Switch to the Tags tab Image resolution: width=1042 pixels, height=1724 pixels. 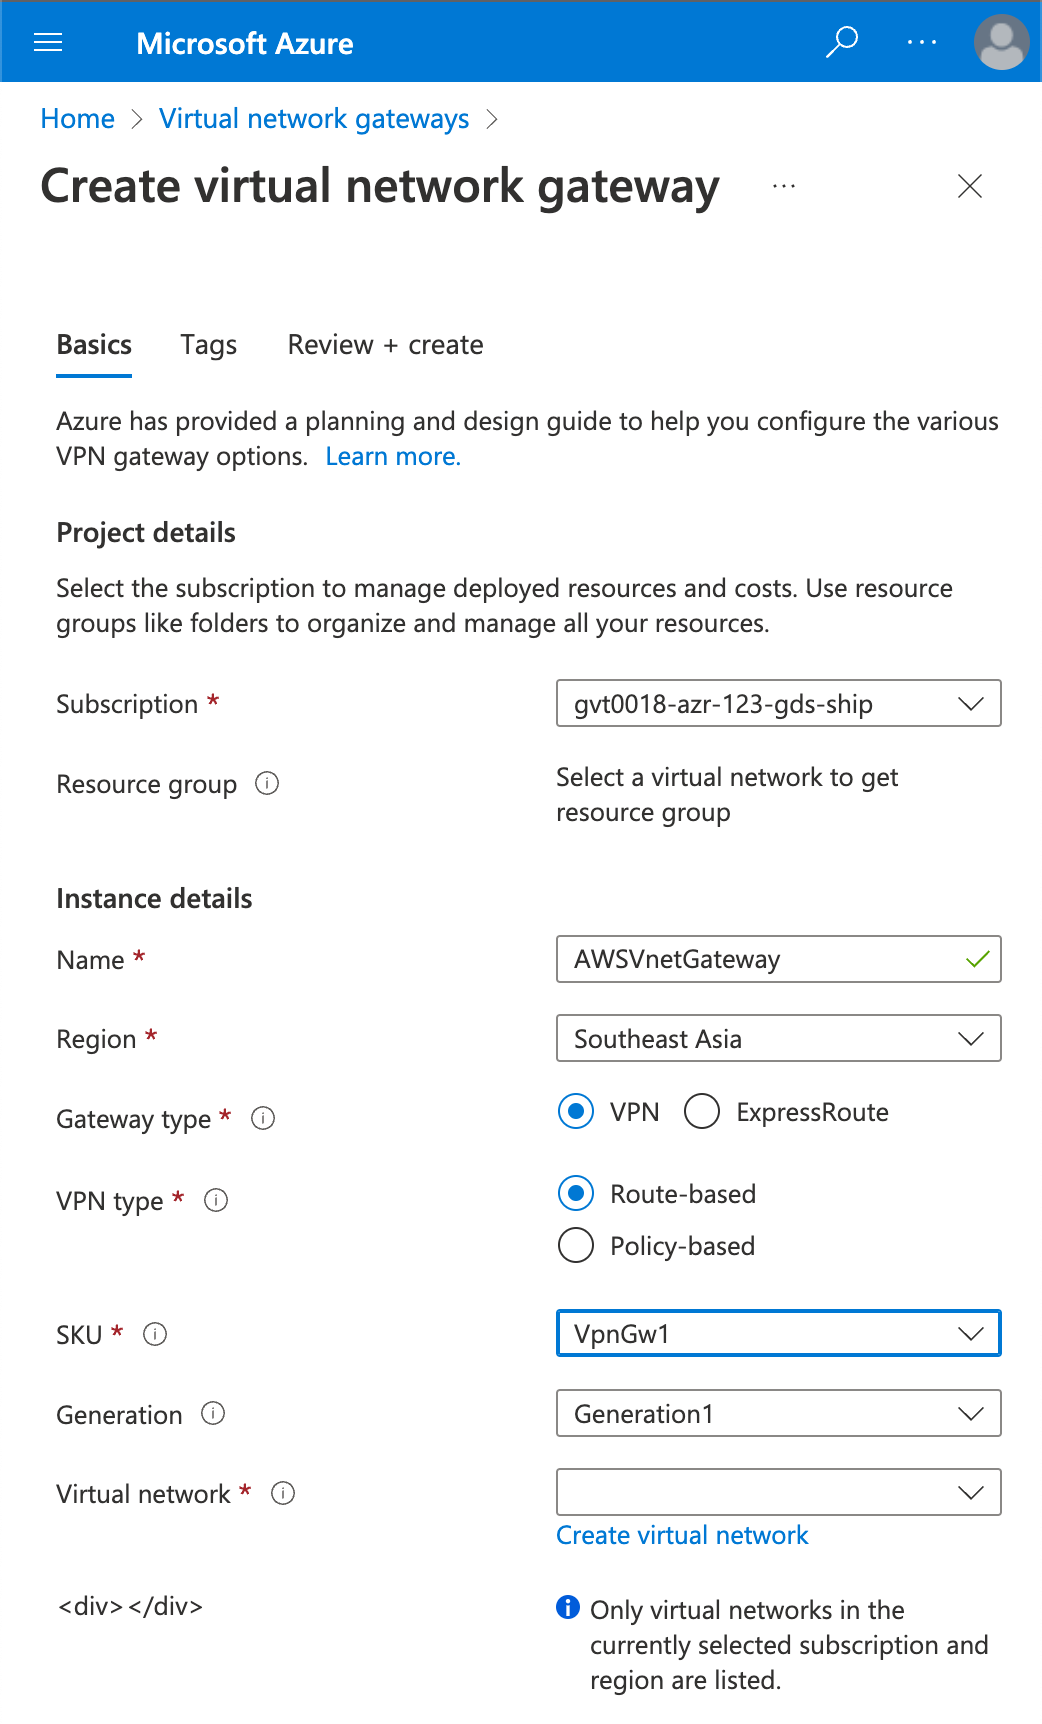point(208,345)
